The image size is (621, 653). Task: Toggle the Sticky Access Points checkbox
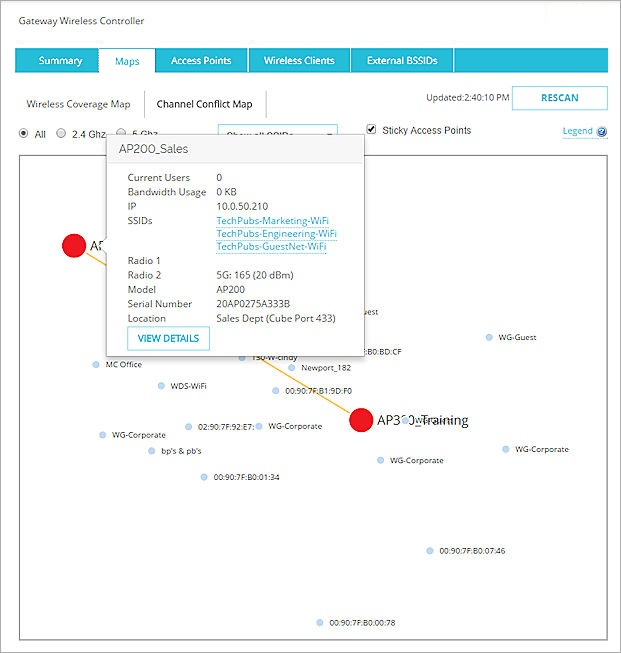click(x=372, y=130)
